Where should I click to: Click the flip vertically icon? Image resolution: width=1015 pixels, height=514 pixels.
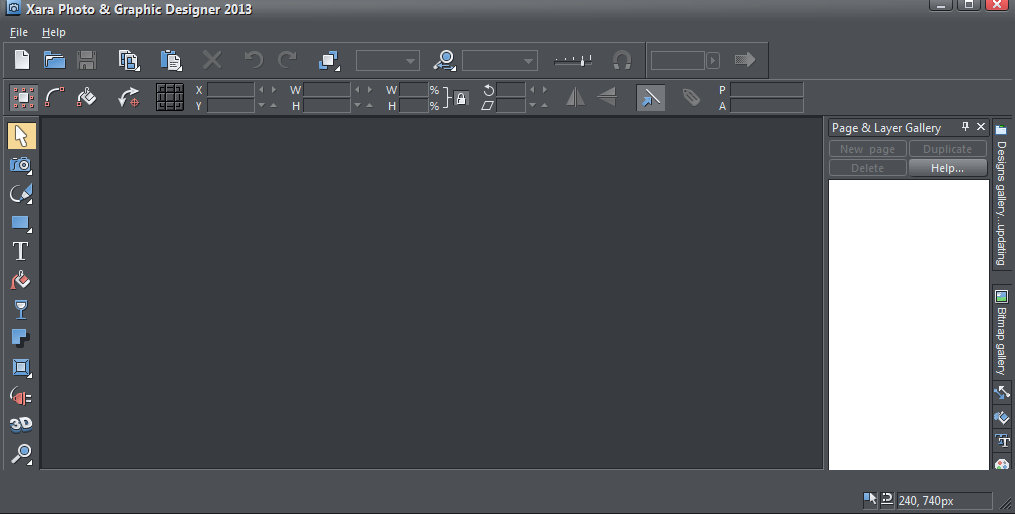point(607,97)
